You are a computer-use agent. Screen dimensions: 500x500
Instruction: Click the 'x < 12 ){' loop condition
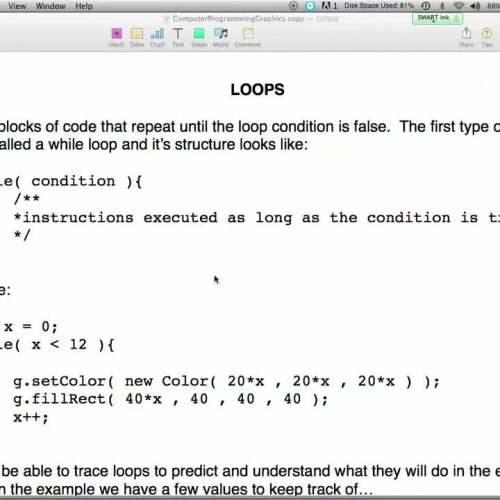(73, 345)
